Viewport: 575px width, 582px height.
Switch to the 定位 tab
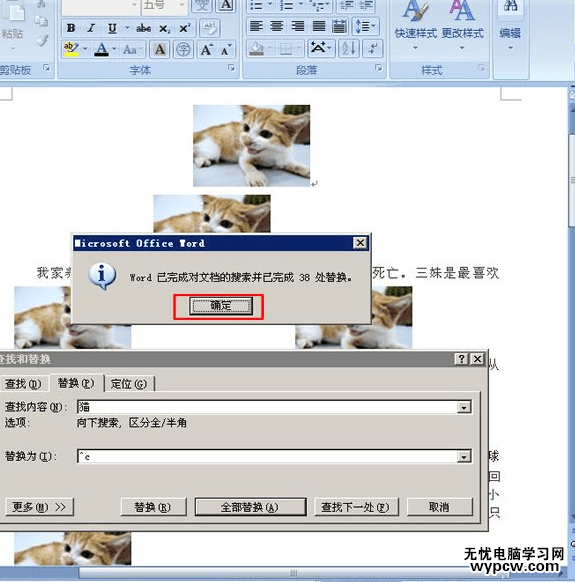pos(129,384)
